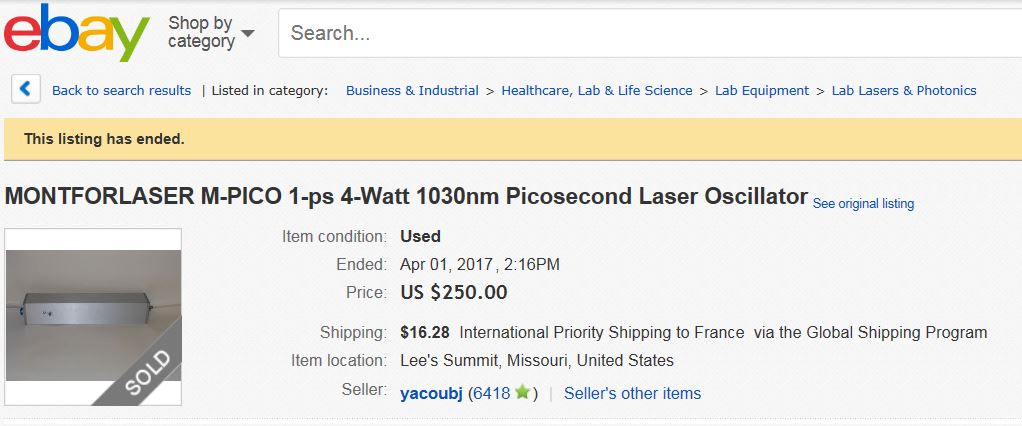This screenshot has width=1022, height=426.
Task: Select the Lab Lasers & Photonics breadcrumb
Action: [x=904, y=90]
